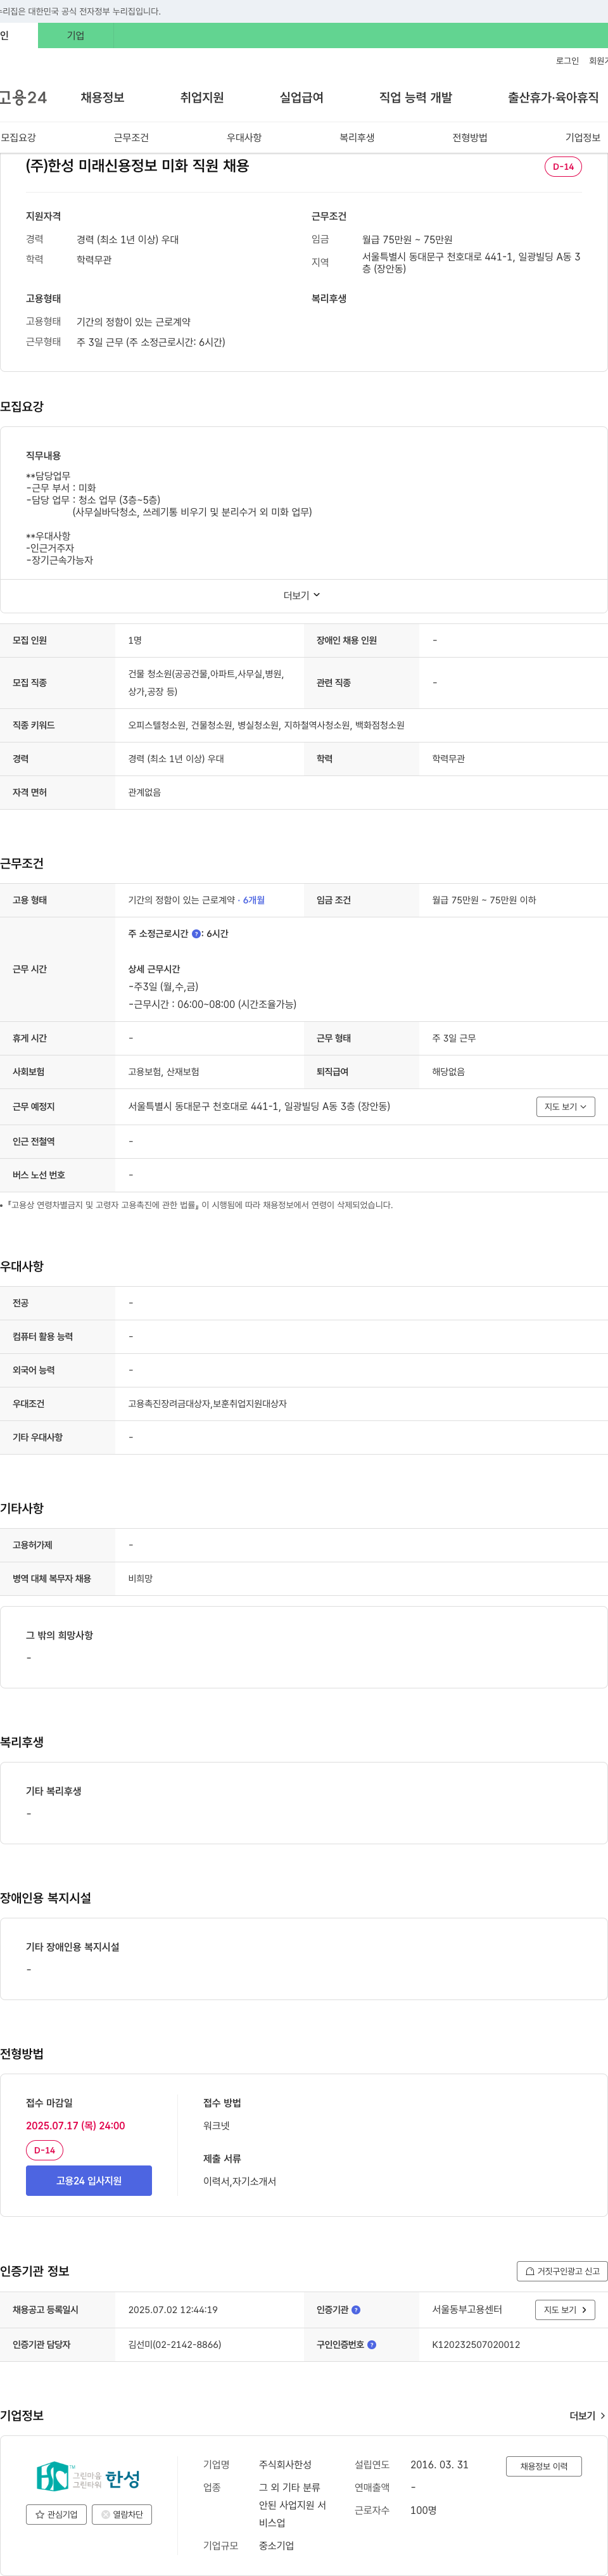This screenshot has width=608, height=2576.
Task: Expand job description with 더보기
Action: coord(302,595)
